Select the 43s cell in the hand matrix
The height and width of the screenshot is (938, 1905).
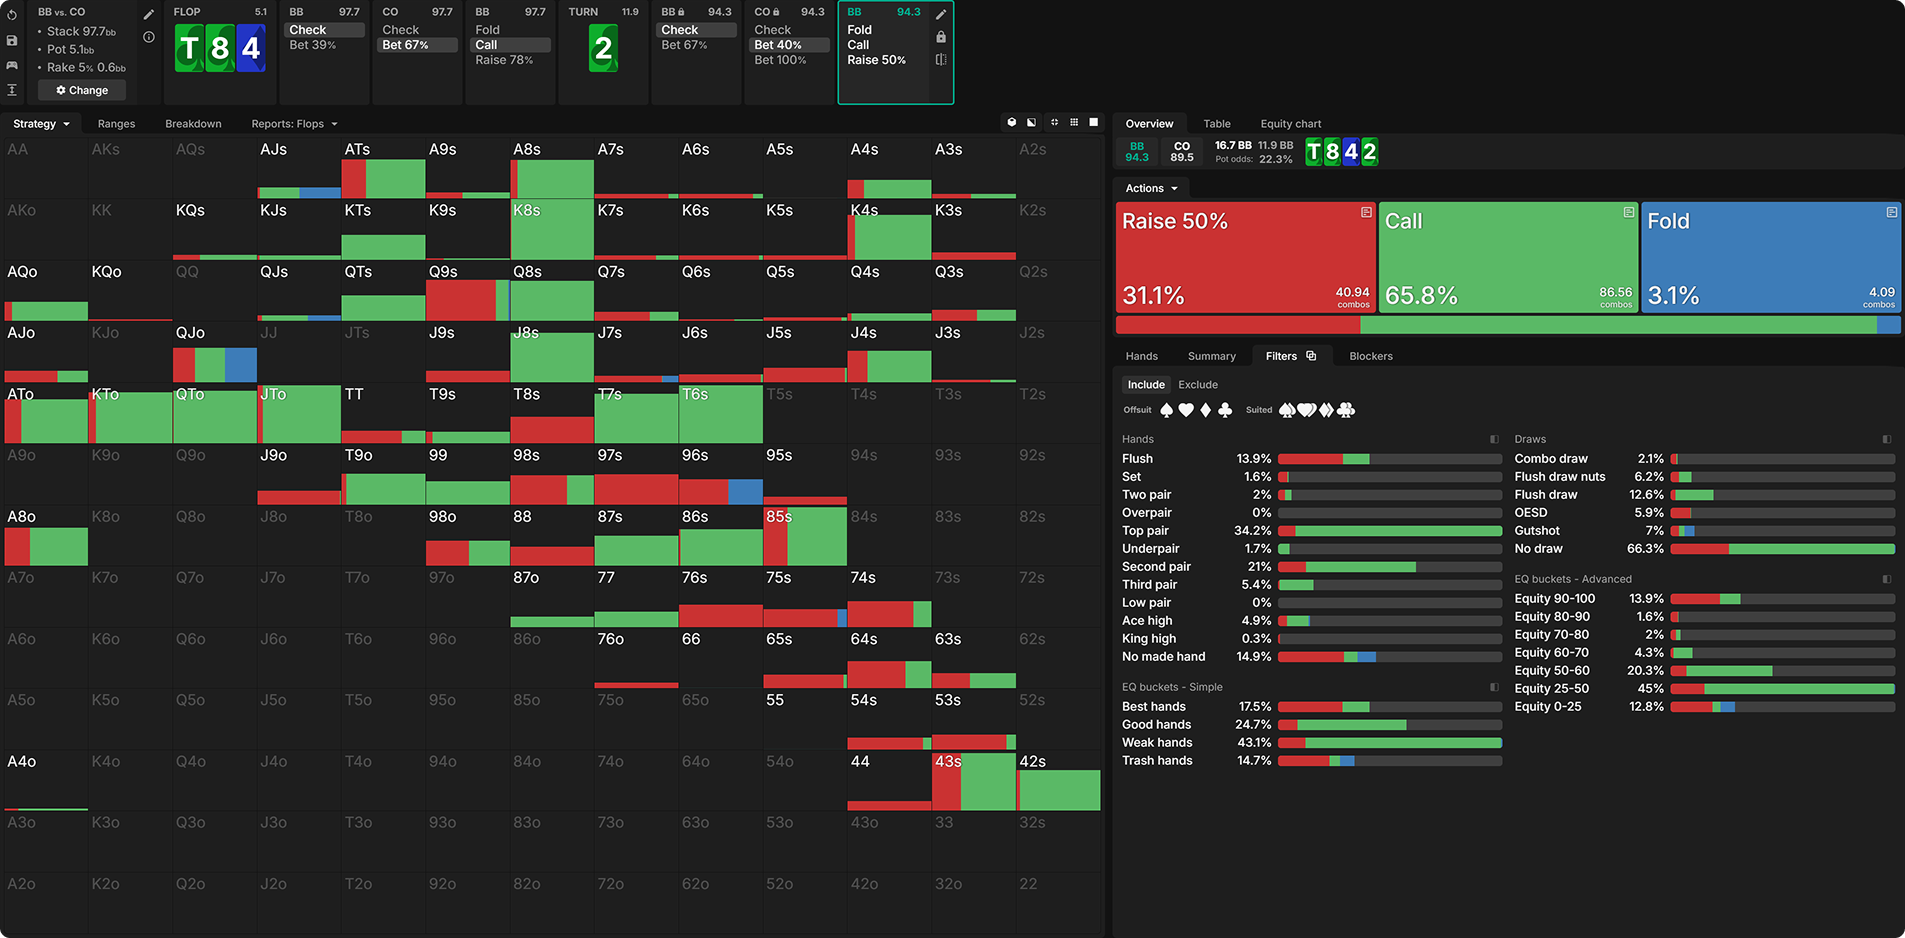click(x=973, y=781)
